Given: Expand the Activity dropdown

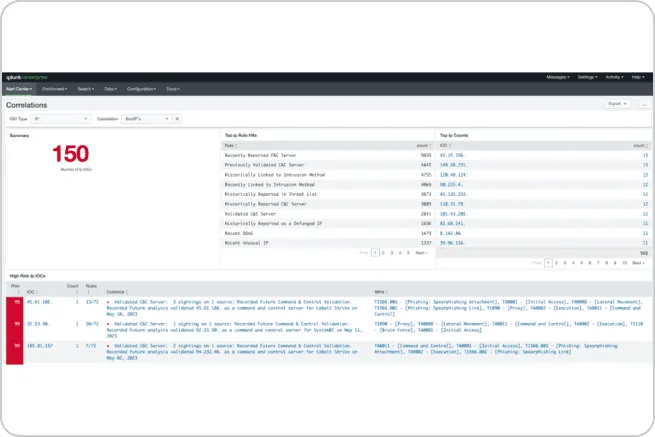Looking at the screenshot, I should click(614, 77).
